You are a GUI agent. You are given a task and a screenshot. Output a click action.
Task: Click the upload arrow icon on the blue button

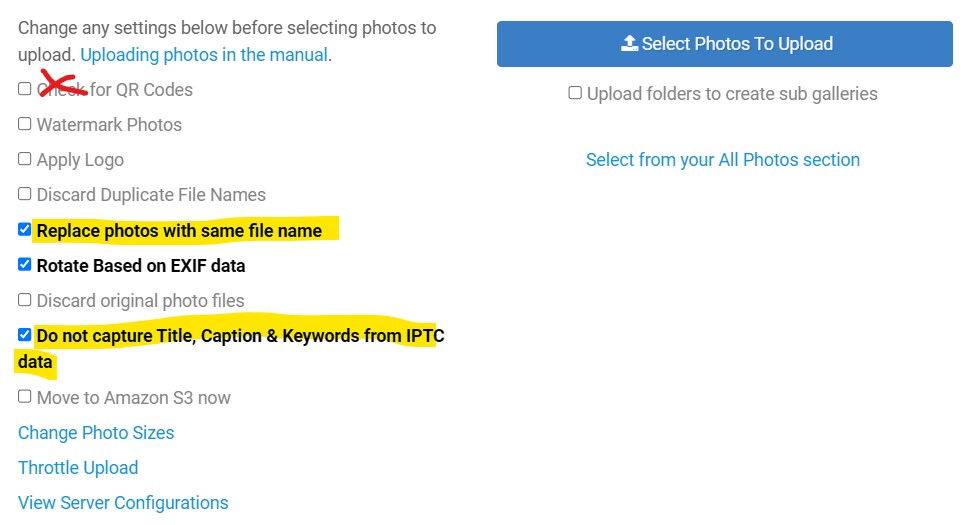point(629,43)
